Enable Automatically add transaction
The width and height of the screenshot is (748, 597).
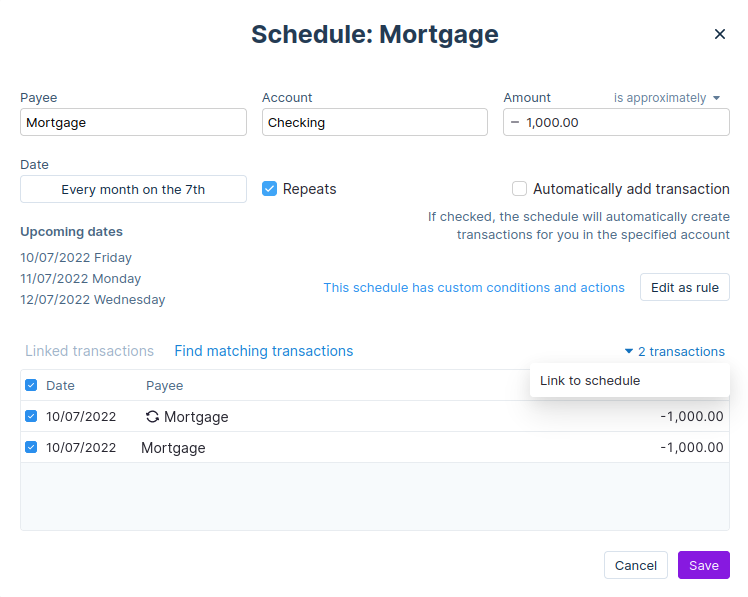click(519, 189)
